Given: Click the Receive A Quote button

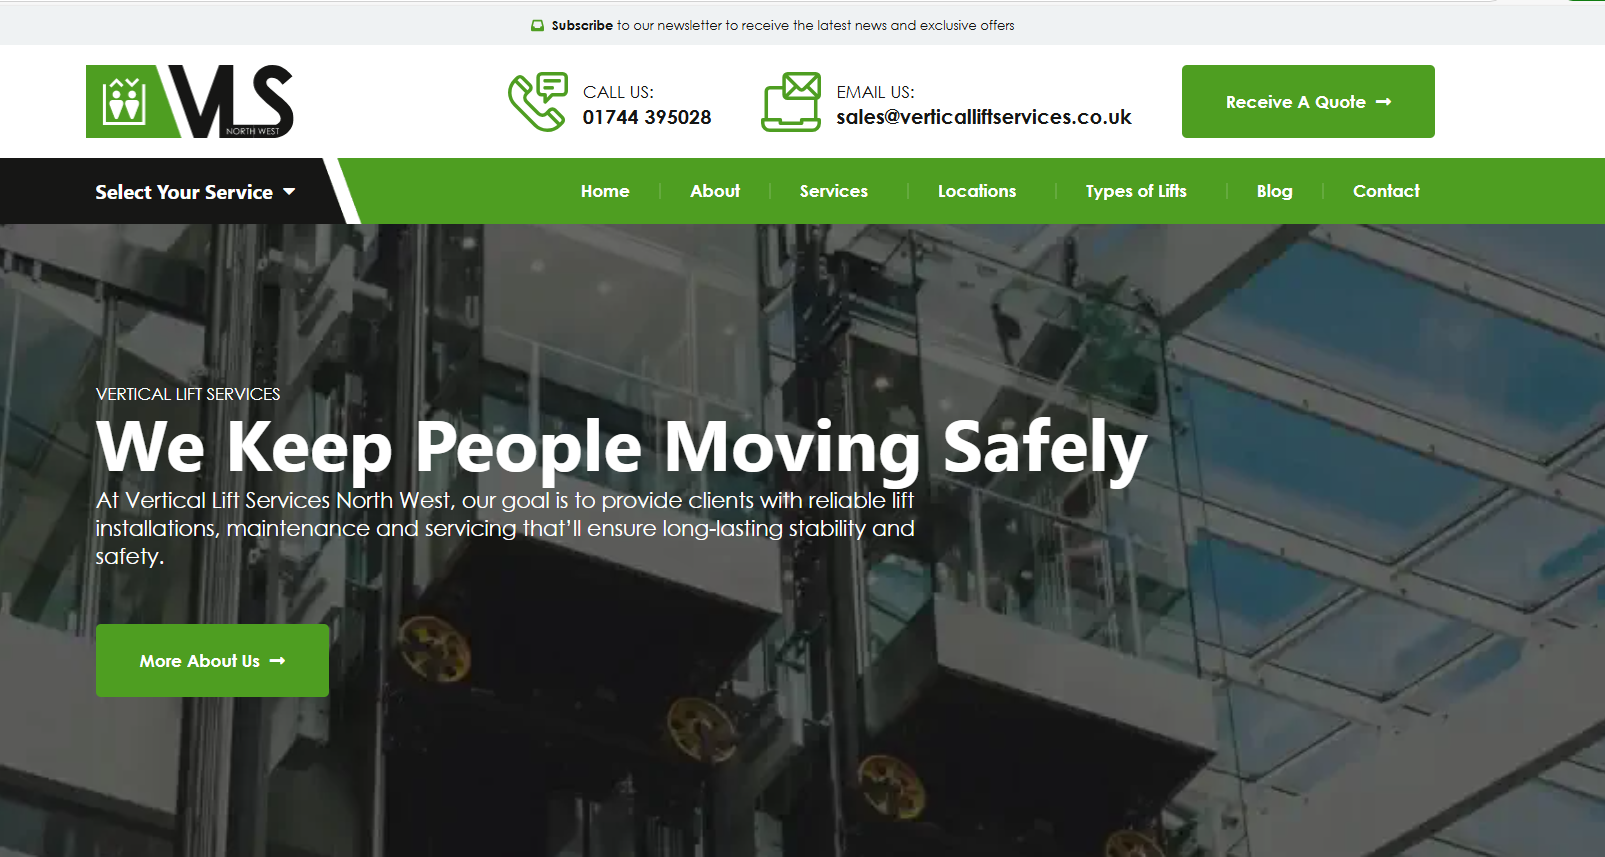Looking at the screenshot, I should [x=1308, y=102].
